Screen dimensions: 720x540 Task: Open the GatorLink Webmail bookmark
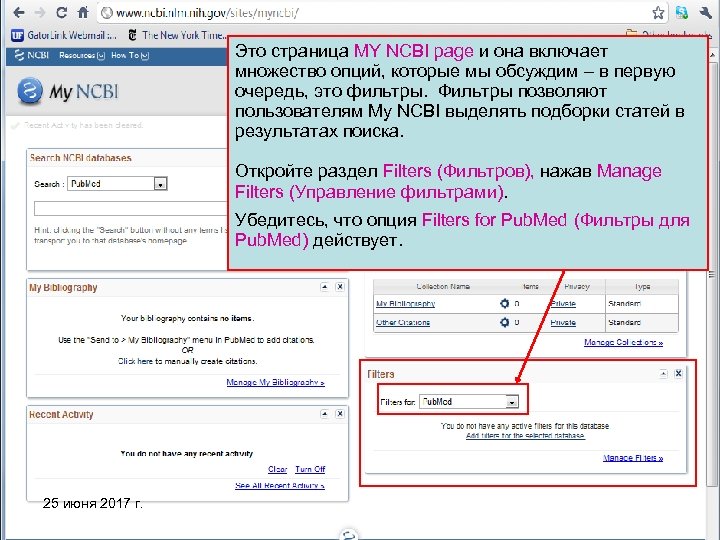[64, 35]
